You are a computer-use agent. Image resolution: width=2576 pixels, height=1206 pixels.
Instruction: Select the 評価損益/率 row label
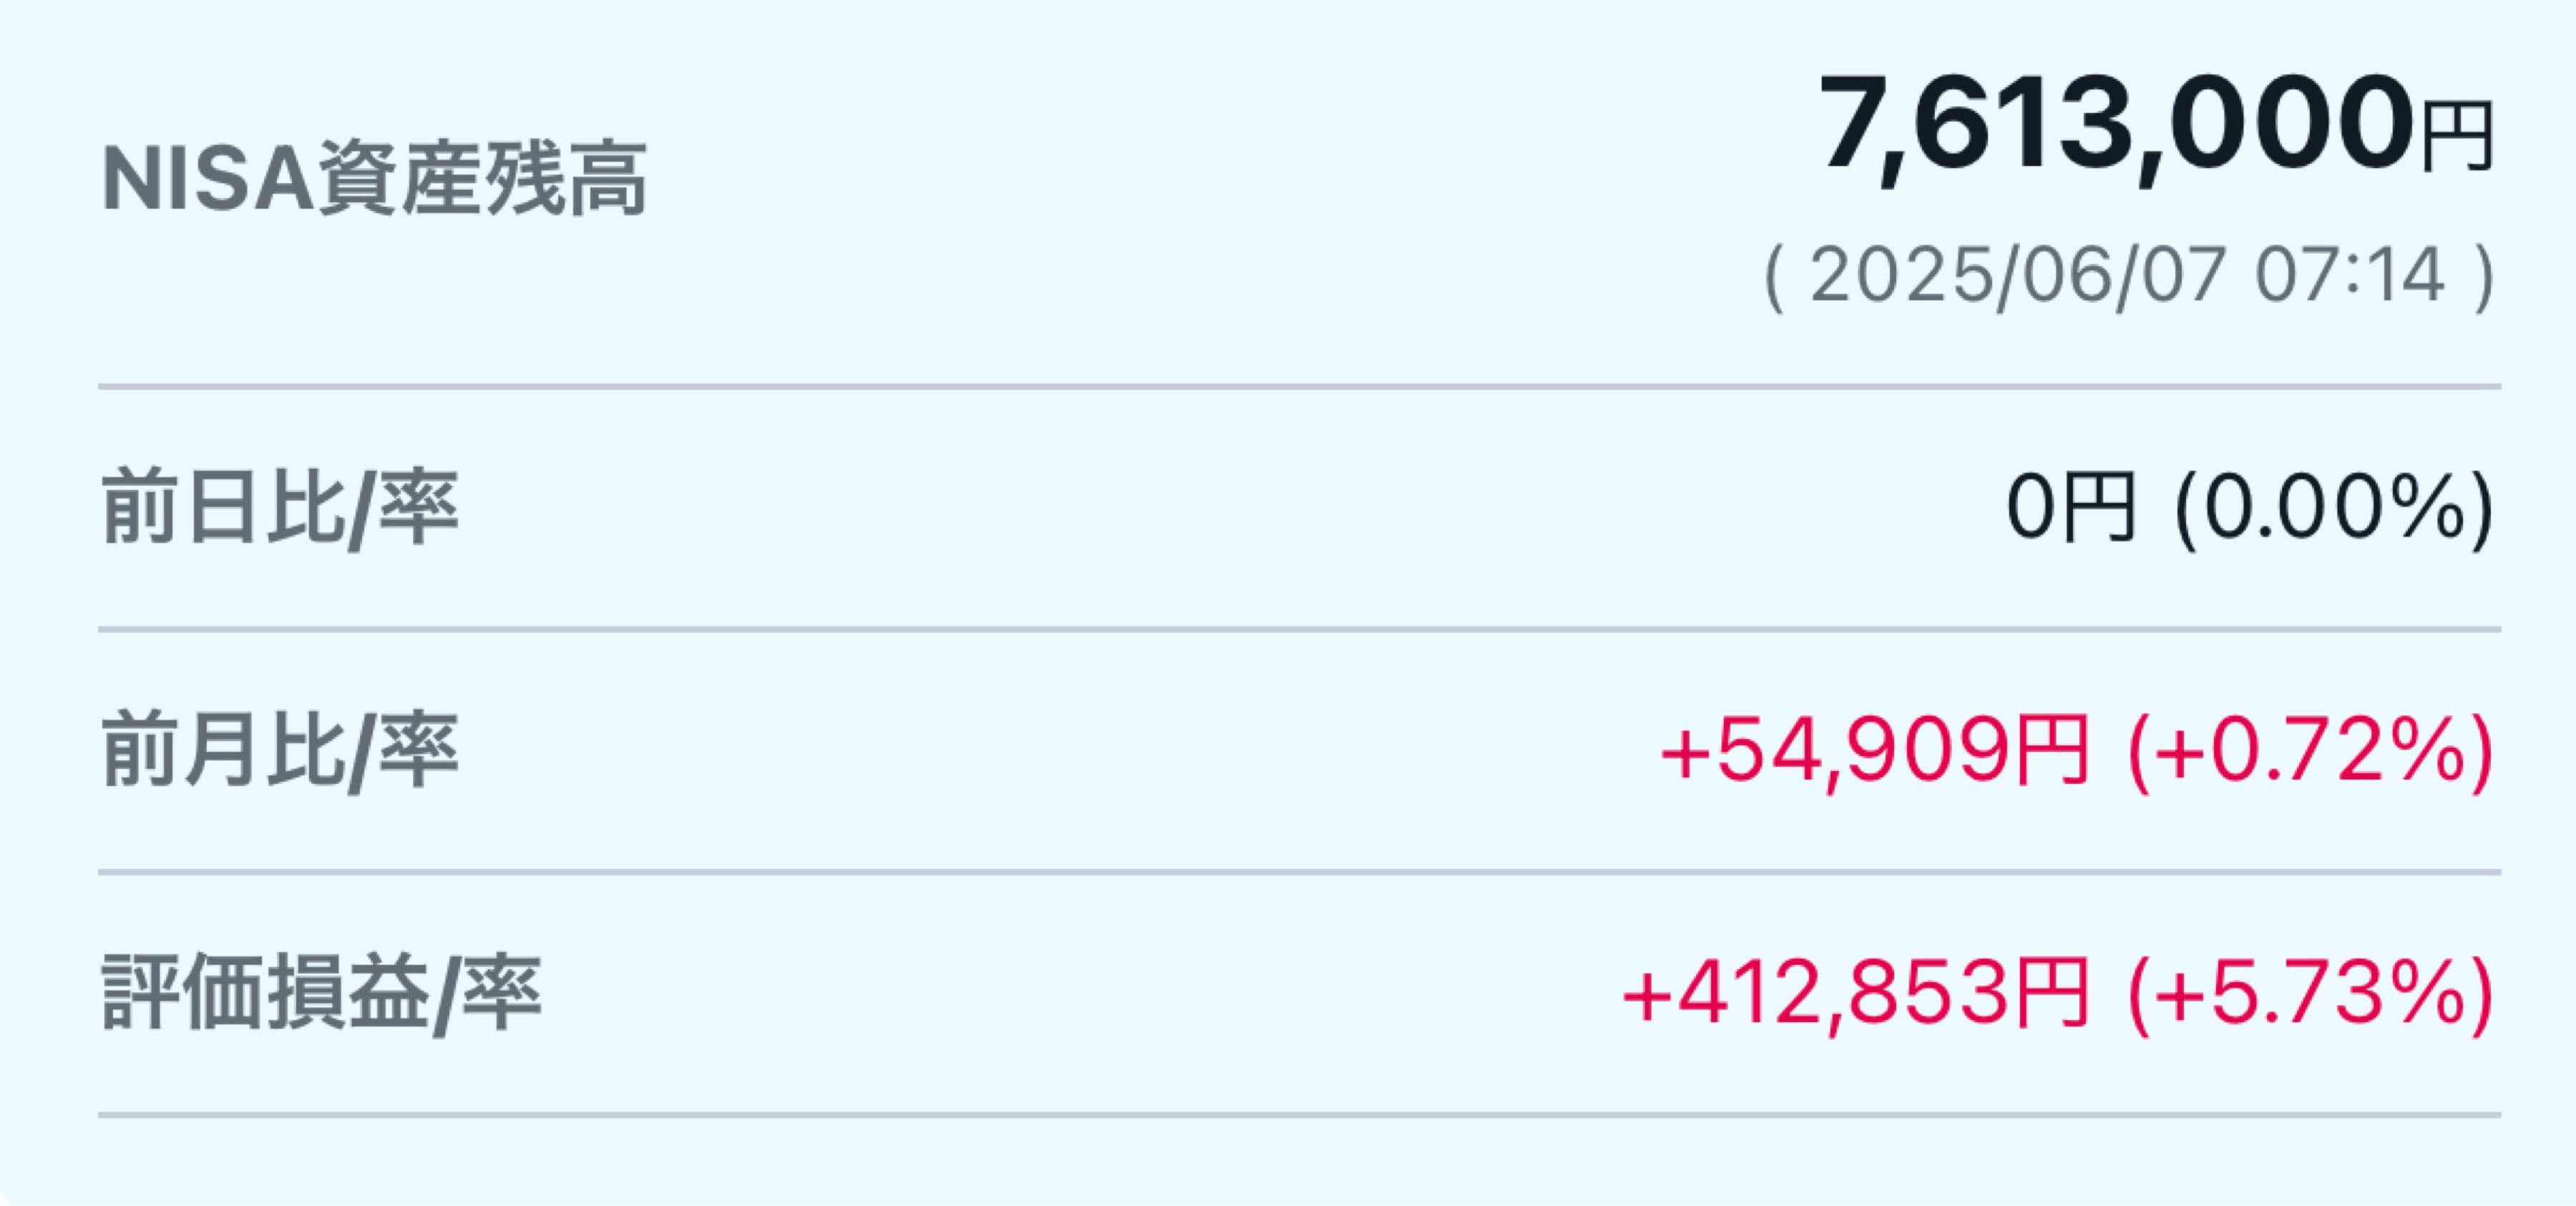[322, 995]
